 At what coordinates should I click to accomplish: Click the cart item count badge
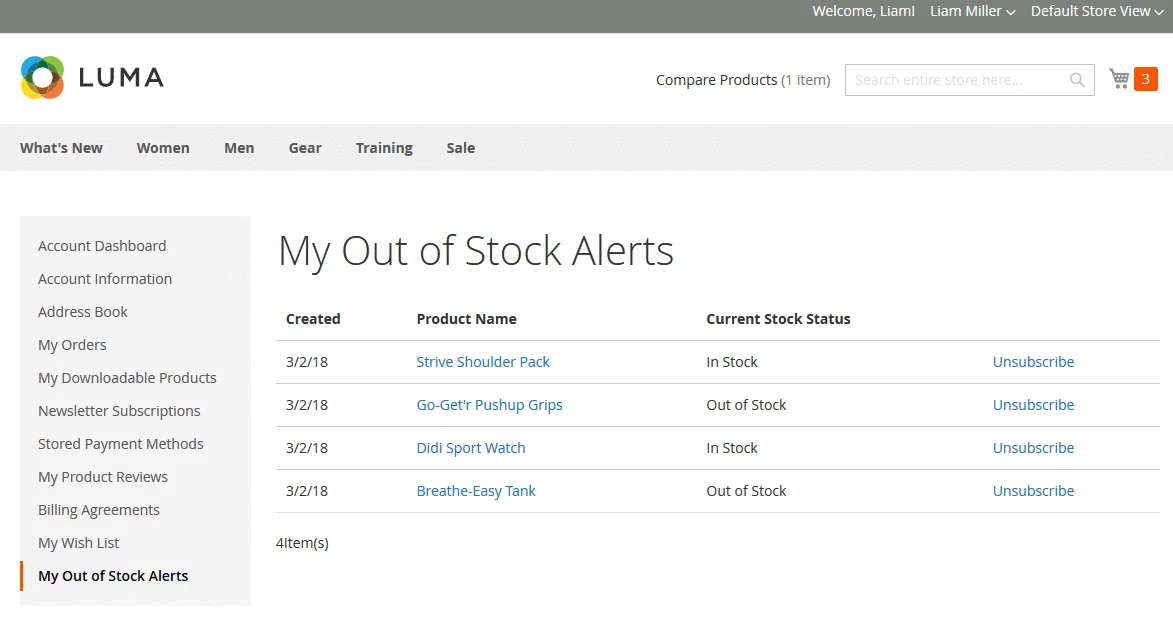[1145, 79]
